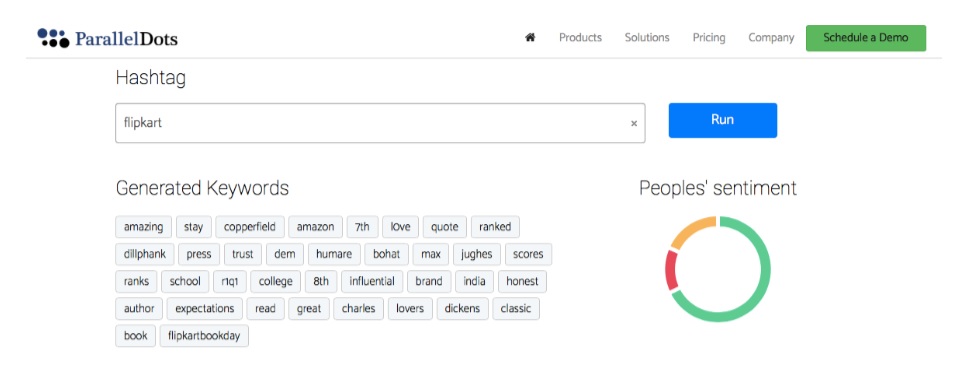Click the 'stay' keyword tag
This screenshot has height=377, width=979.
pyautogui.click(x=194, y=227)
